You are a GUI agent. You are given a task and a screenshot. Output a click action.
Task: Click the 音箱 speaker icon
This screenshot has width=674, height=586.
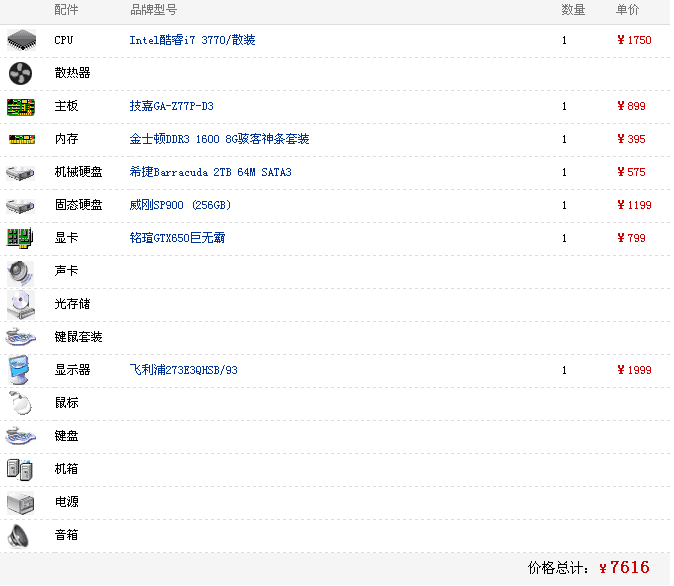[x=19, y=537]
